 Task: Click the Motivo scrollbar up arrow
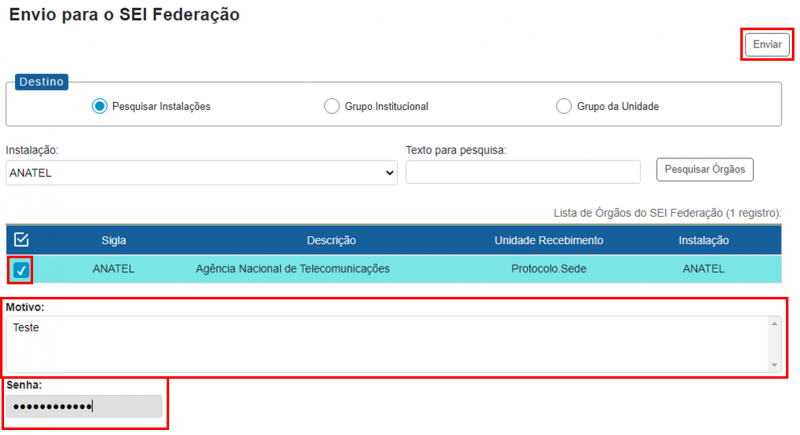[774, 324]
